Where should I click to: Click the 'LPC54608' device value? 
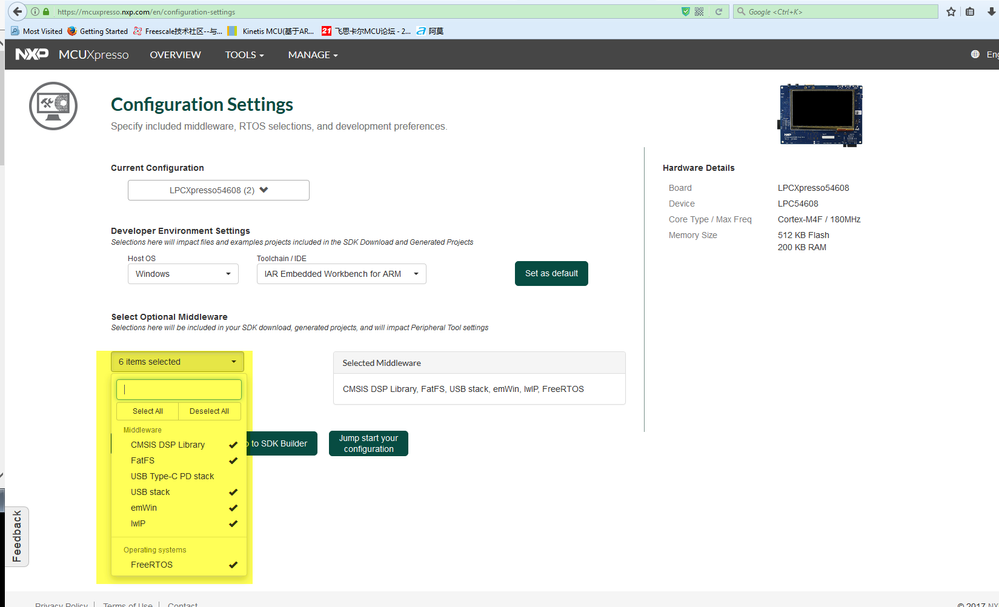798,204
